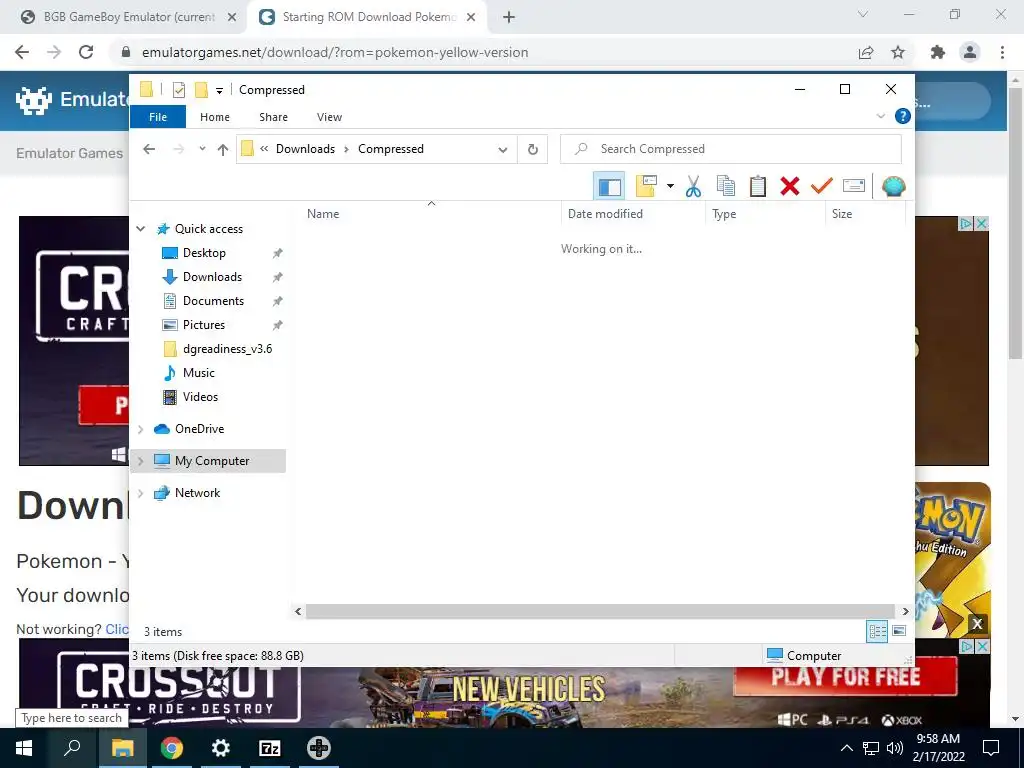Select Desktop in Quick access

[x=204, y=253]
